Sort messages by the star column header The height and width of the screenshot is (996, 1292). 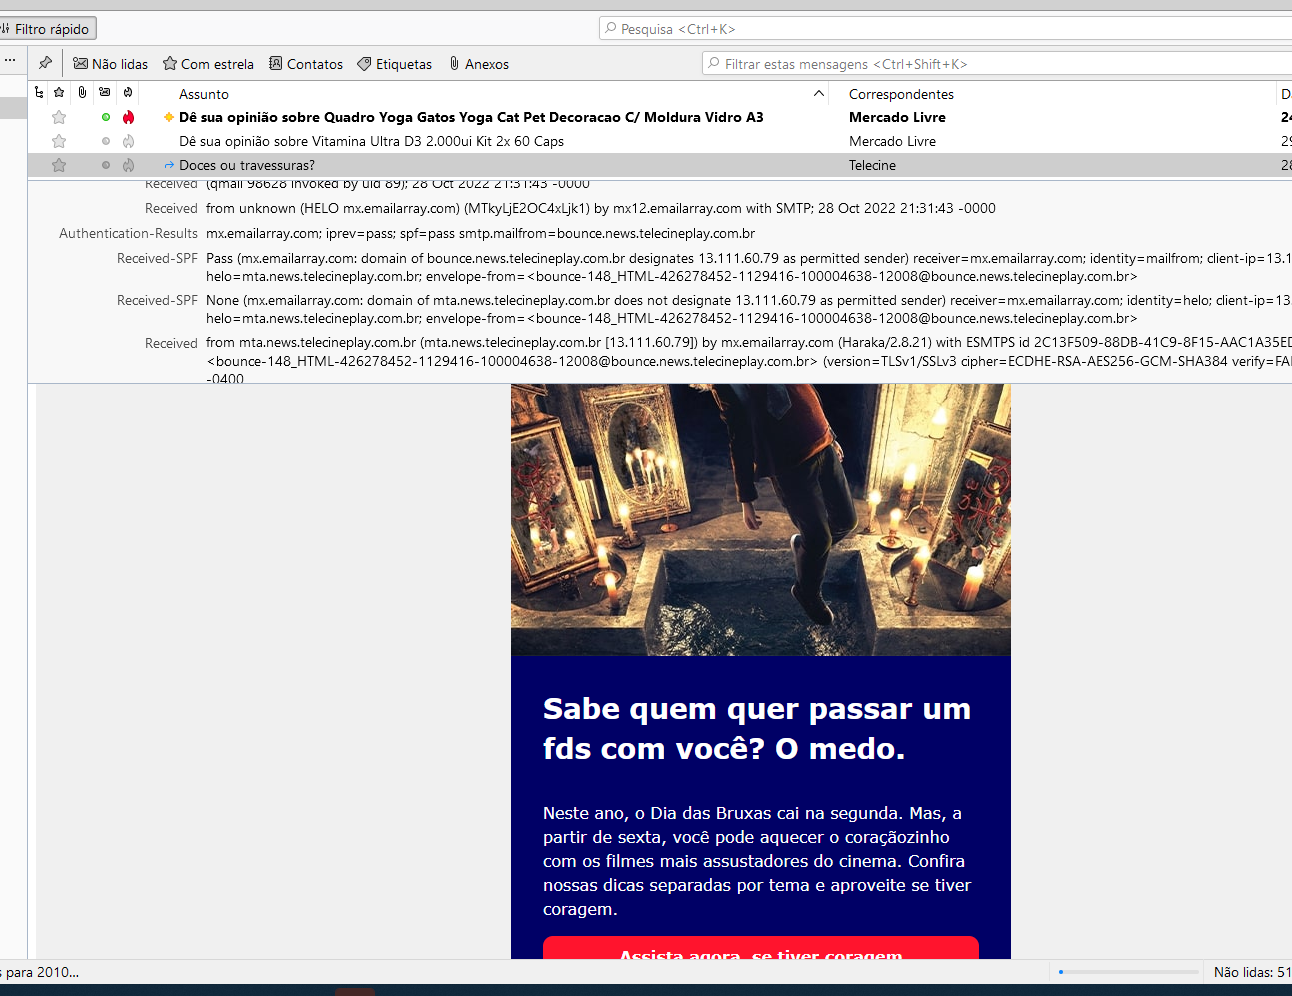[59, 93]
